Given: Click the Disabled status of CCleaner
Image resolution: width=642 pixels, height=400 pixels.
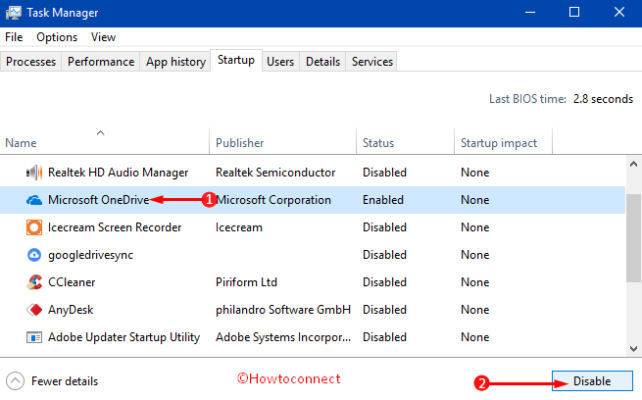Looking at the screenshot, I should 384,282.
